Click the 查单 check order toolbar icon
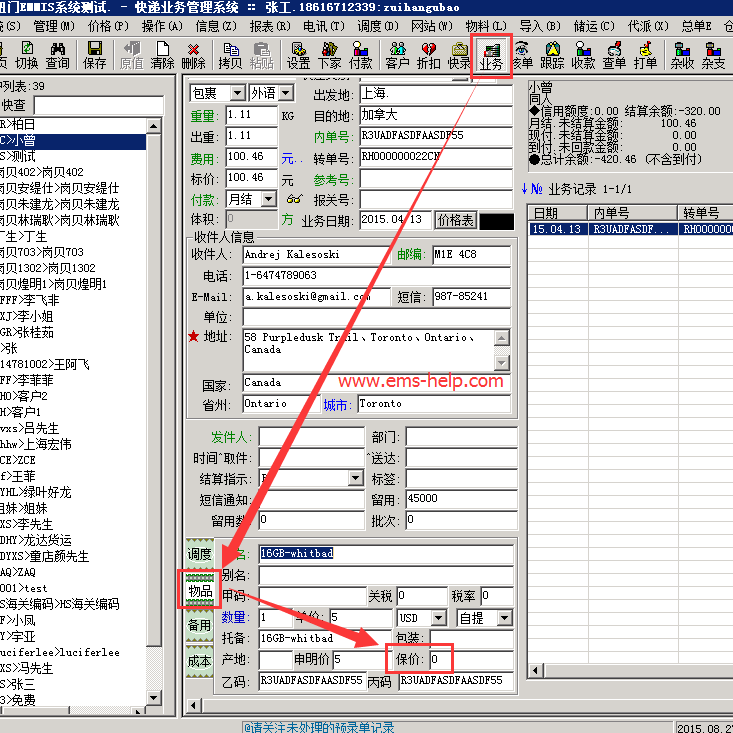Screen dimensions: 733x733 614,55
